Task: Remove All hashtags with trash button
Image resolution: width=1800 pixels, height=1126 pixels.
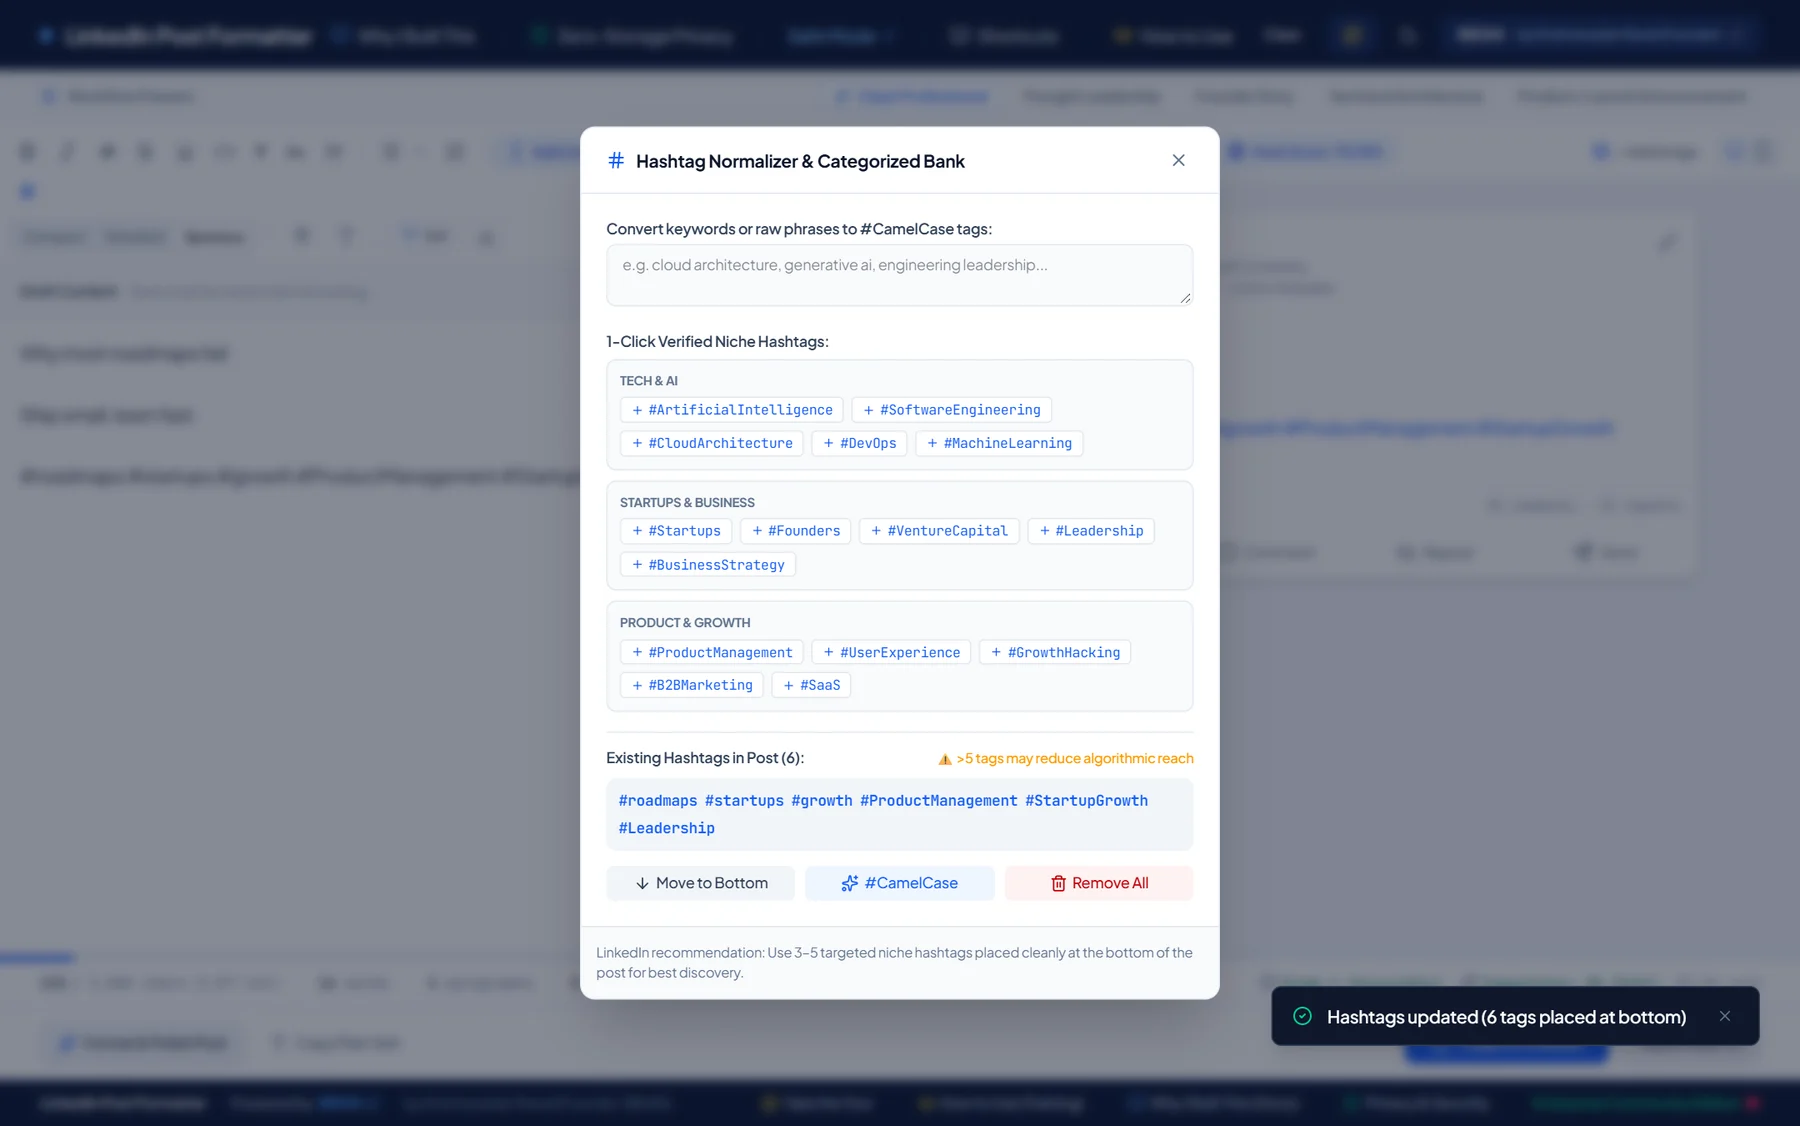Action: pyautogui.click(x=1099, y=883)
